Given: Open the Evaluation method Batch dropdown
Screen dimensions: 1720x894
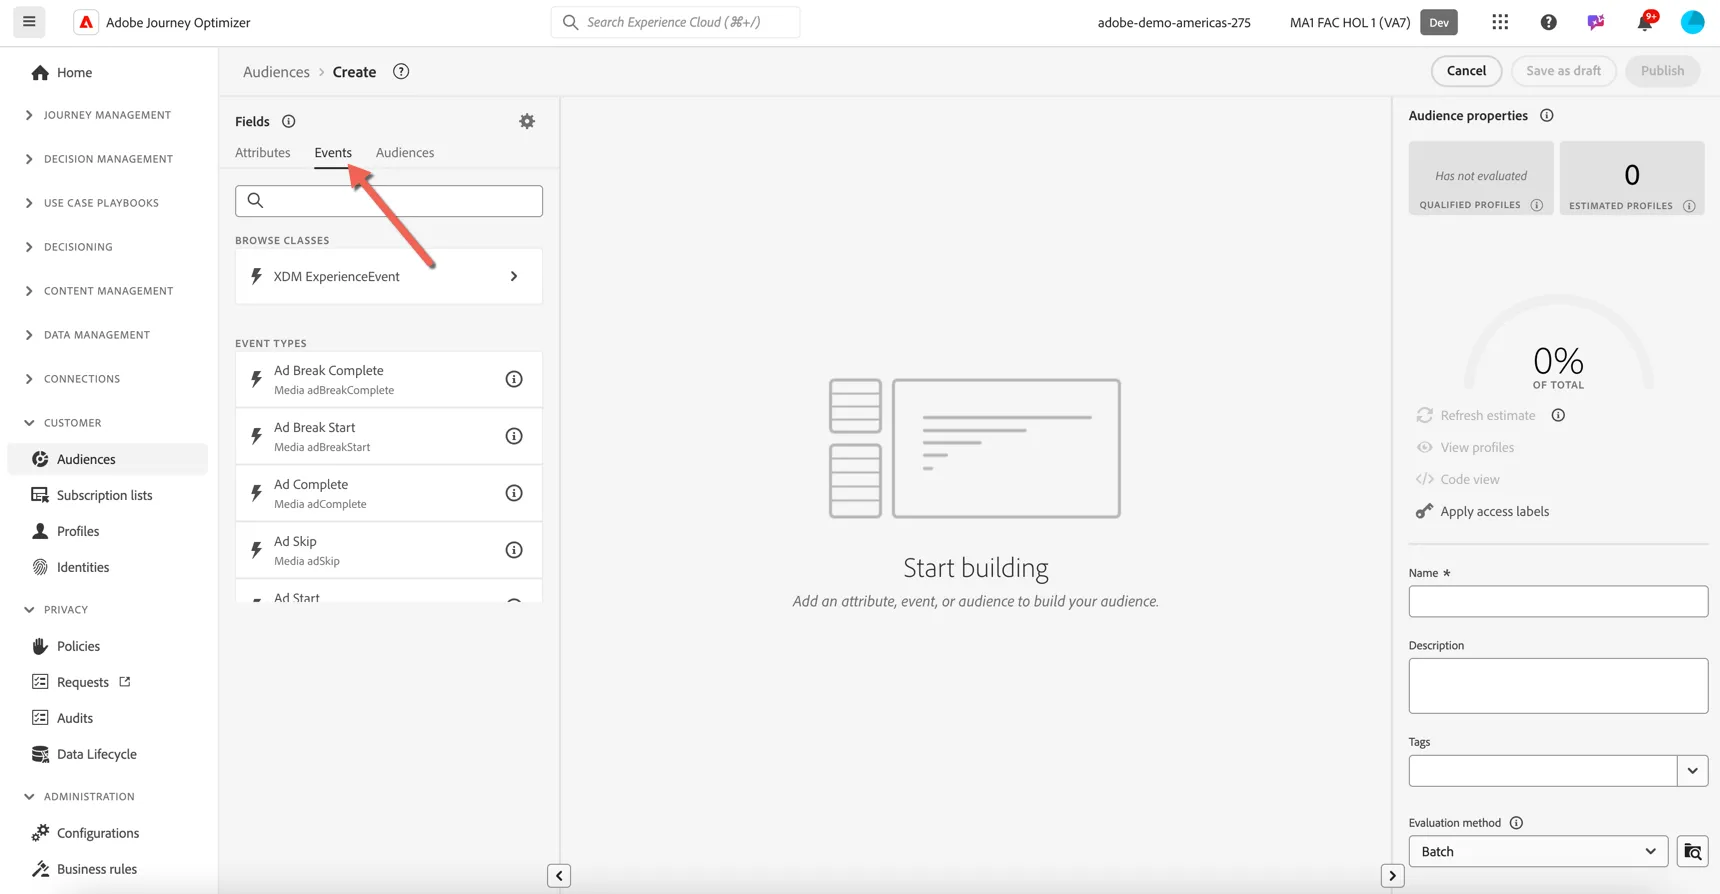Looking at the screenshot, I should (x=1538, y=851).
